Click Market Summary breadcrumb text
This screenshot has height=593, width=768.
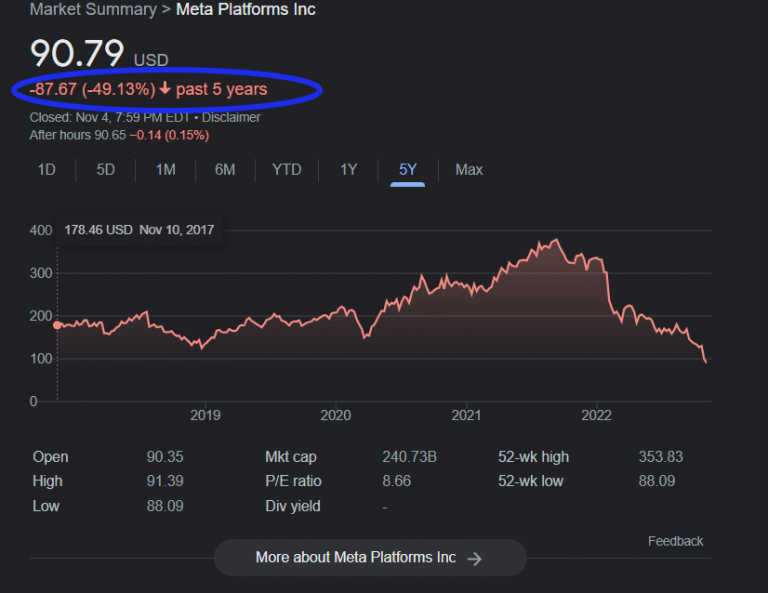(93, 9)
